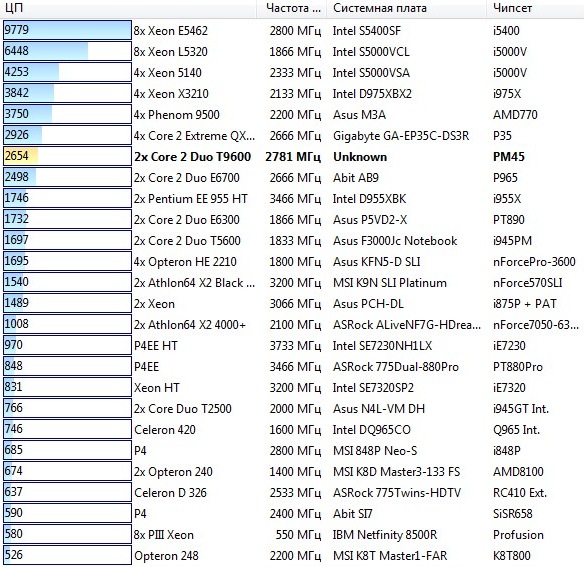
Task: Sort by the ЦП column header
Action: tap(128, 8)
